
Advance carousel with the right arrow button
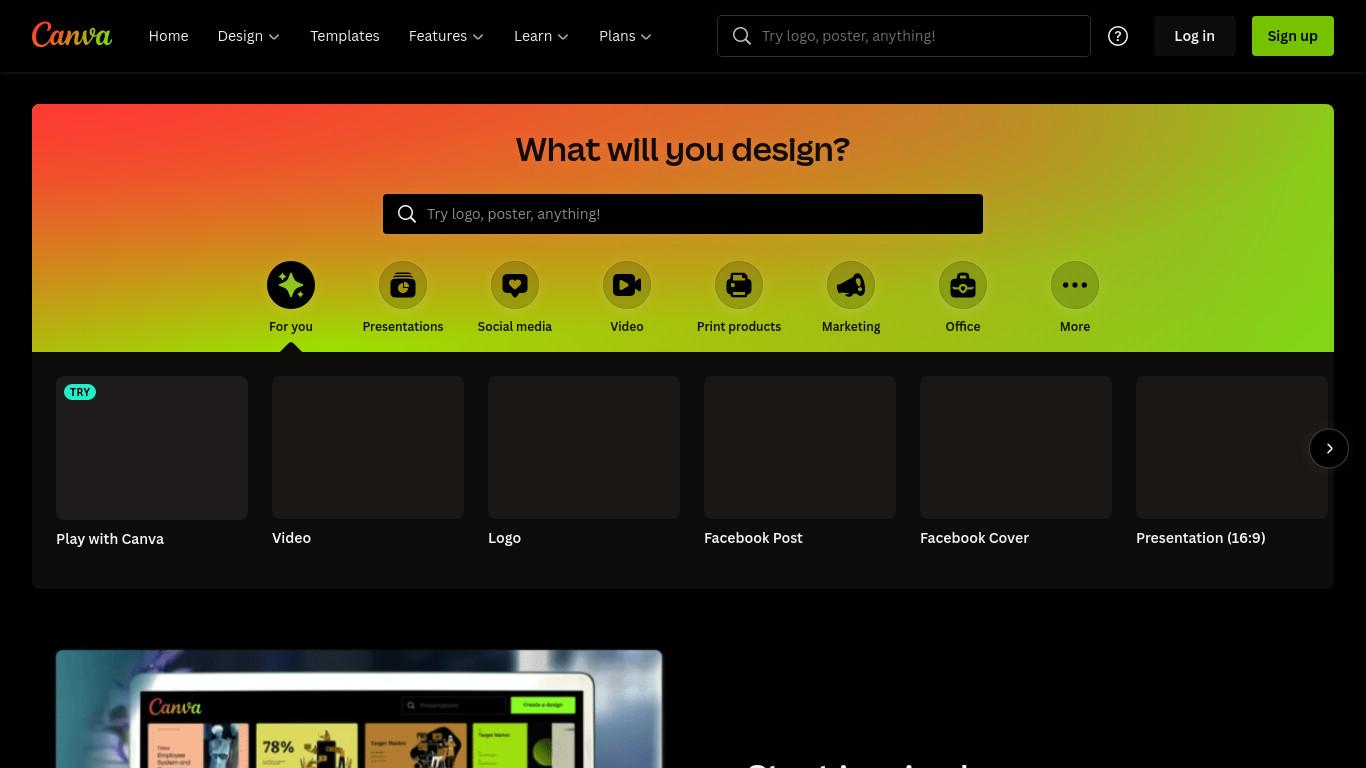click(1329, 448)
